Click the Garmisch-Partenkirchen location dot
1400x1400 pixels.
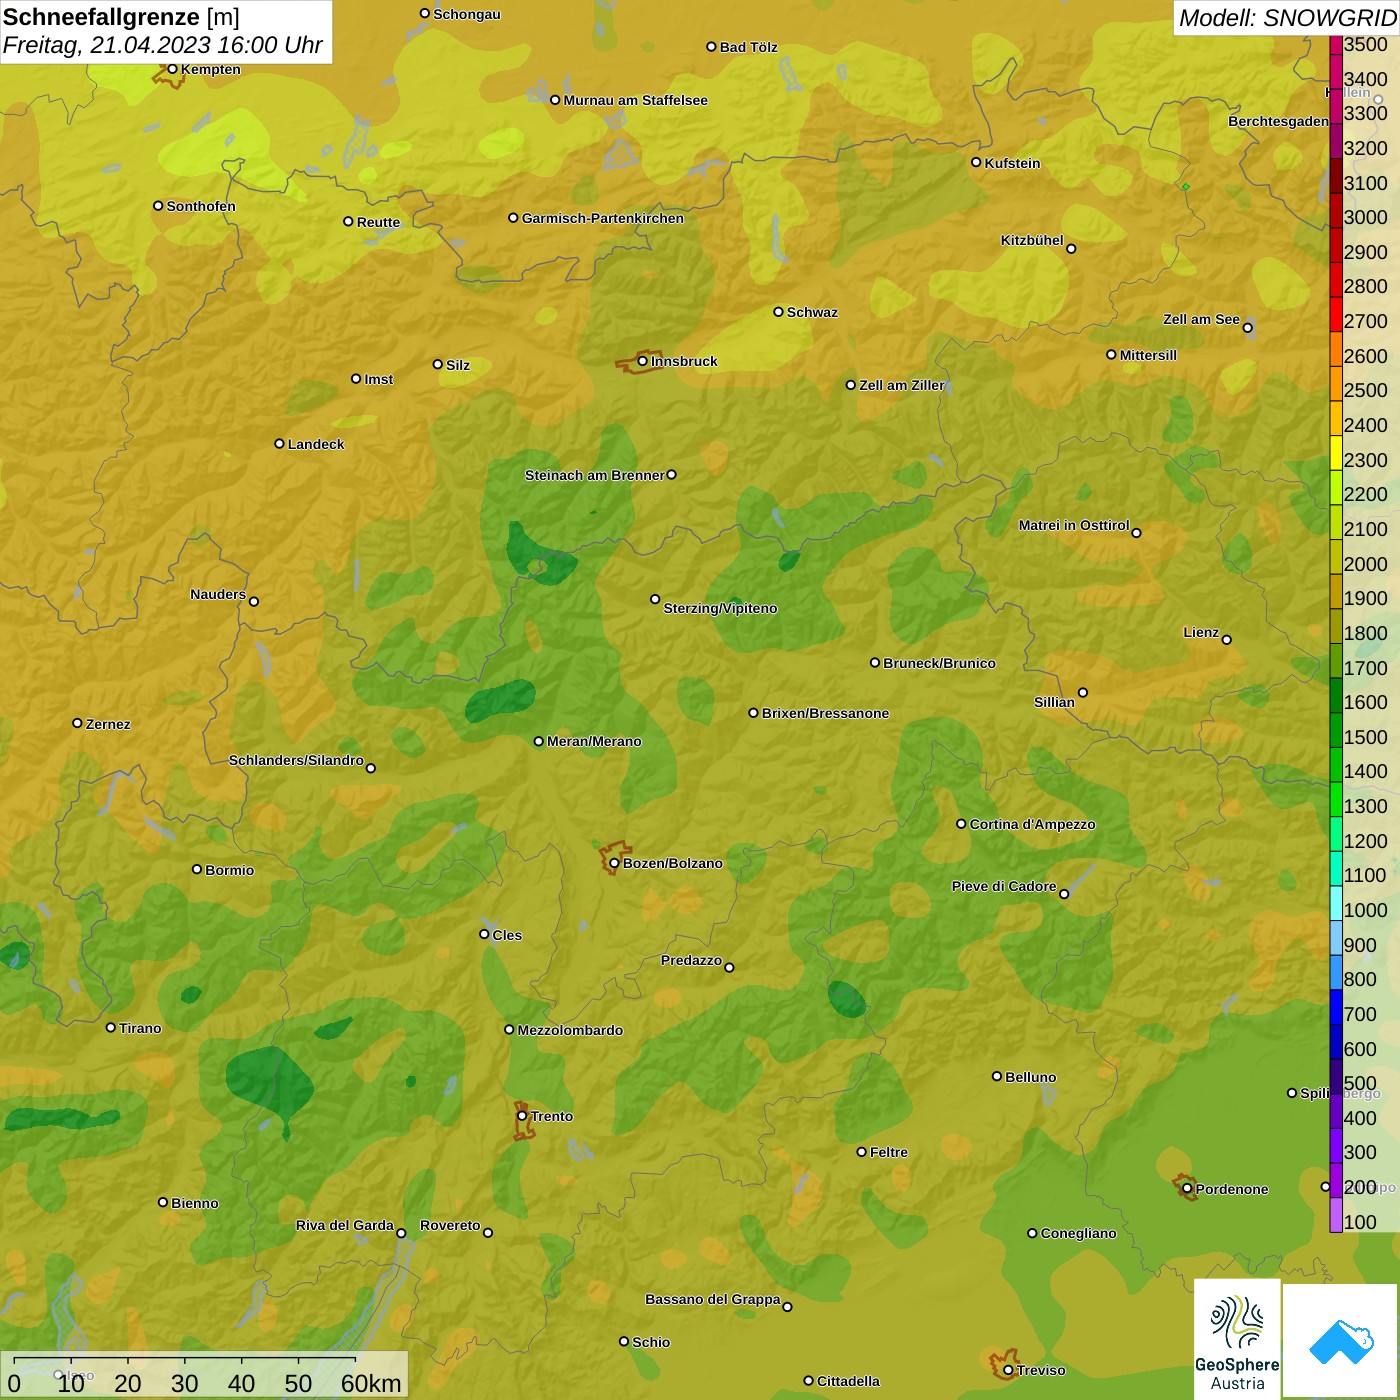[x=513, y=217]
